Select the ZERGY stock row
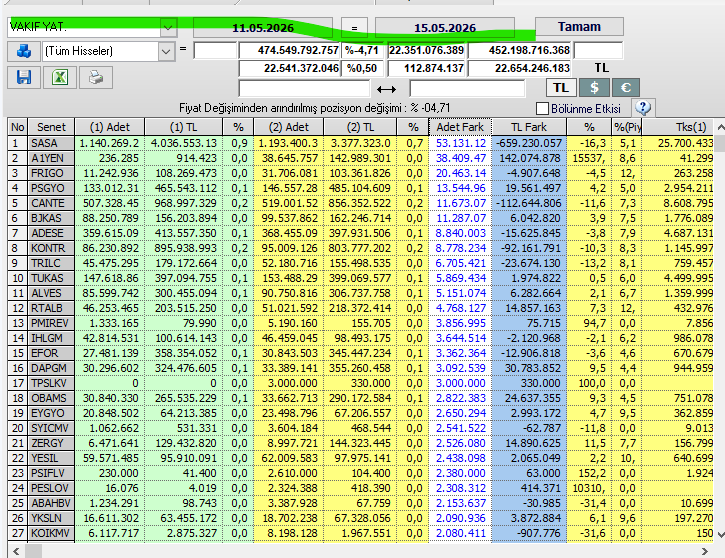725x558 pixels. pos(361,443)
